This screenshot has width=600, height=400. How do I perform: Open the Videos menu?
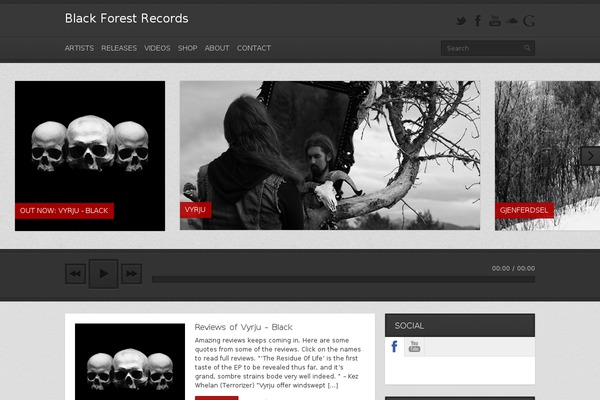(x=157, y=48)
